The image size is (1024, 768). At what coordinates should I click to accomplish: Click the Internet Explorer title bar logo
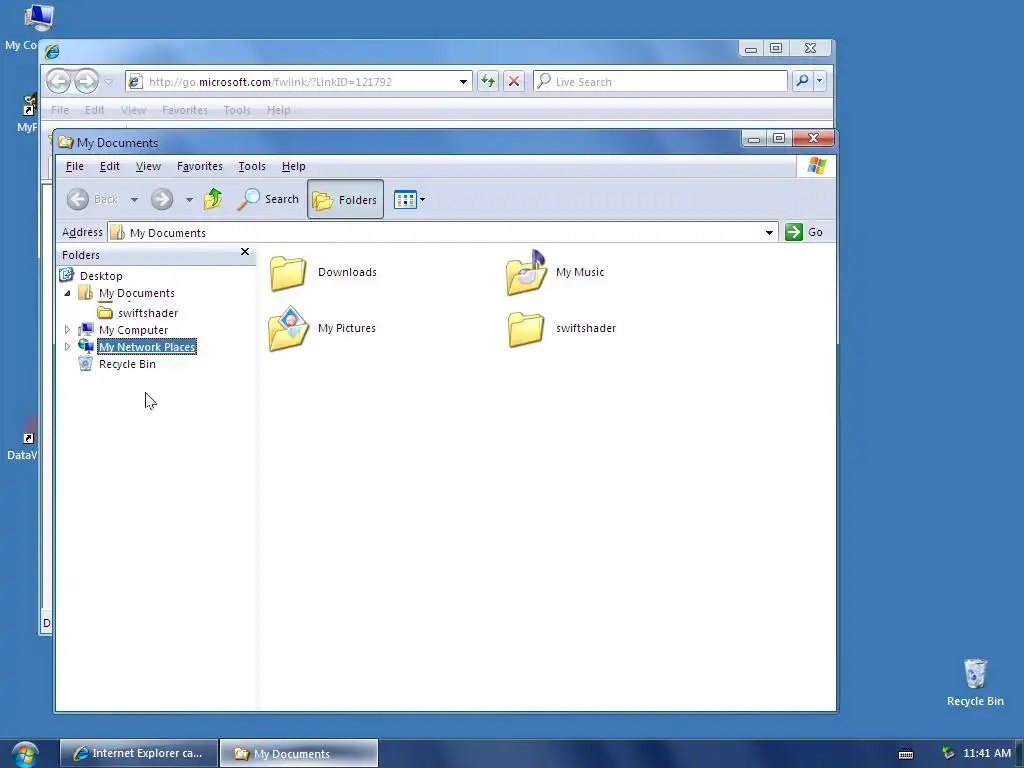[x=52, y=52]
